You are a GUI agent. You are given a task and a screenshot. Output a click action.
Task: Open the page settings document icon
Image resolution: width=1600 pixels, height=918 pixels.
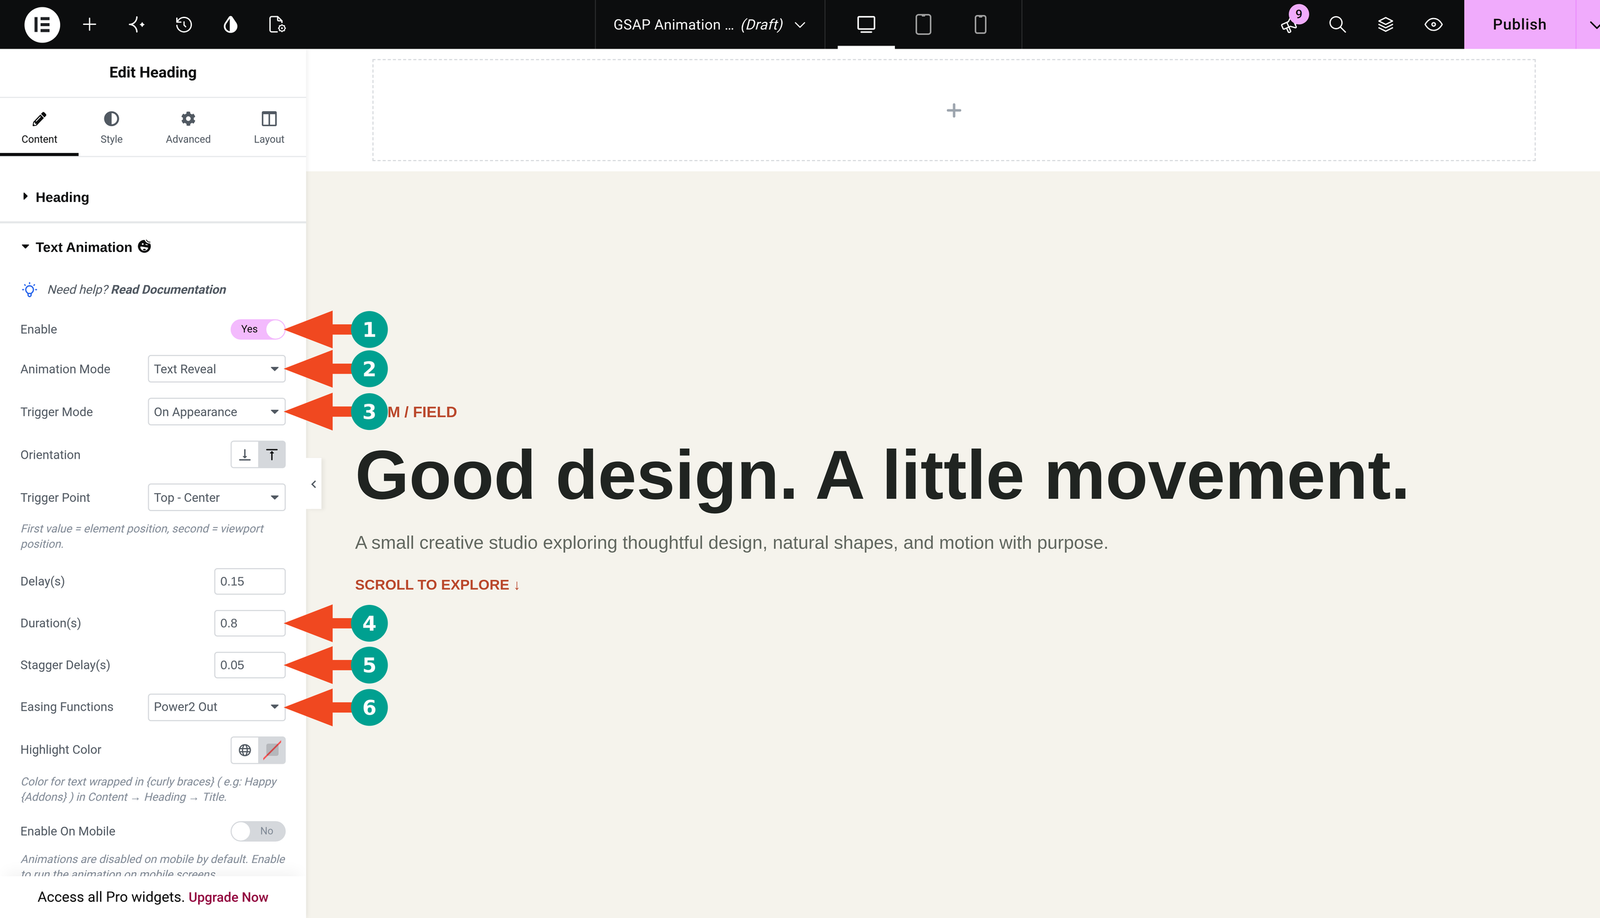click(x=278, y=24)
